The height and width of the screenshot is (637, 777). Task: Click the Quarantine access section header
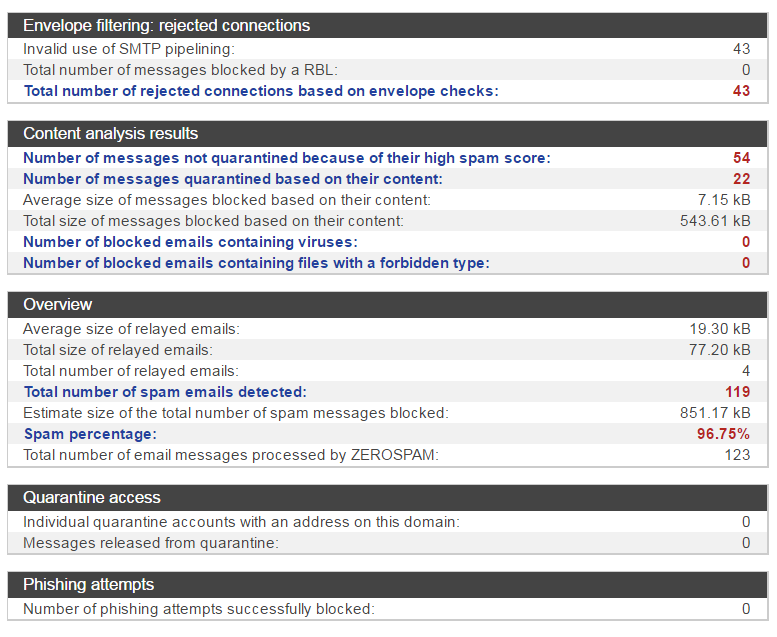(x=388, y=498)
